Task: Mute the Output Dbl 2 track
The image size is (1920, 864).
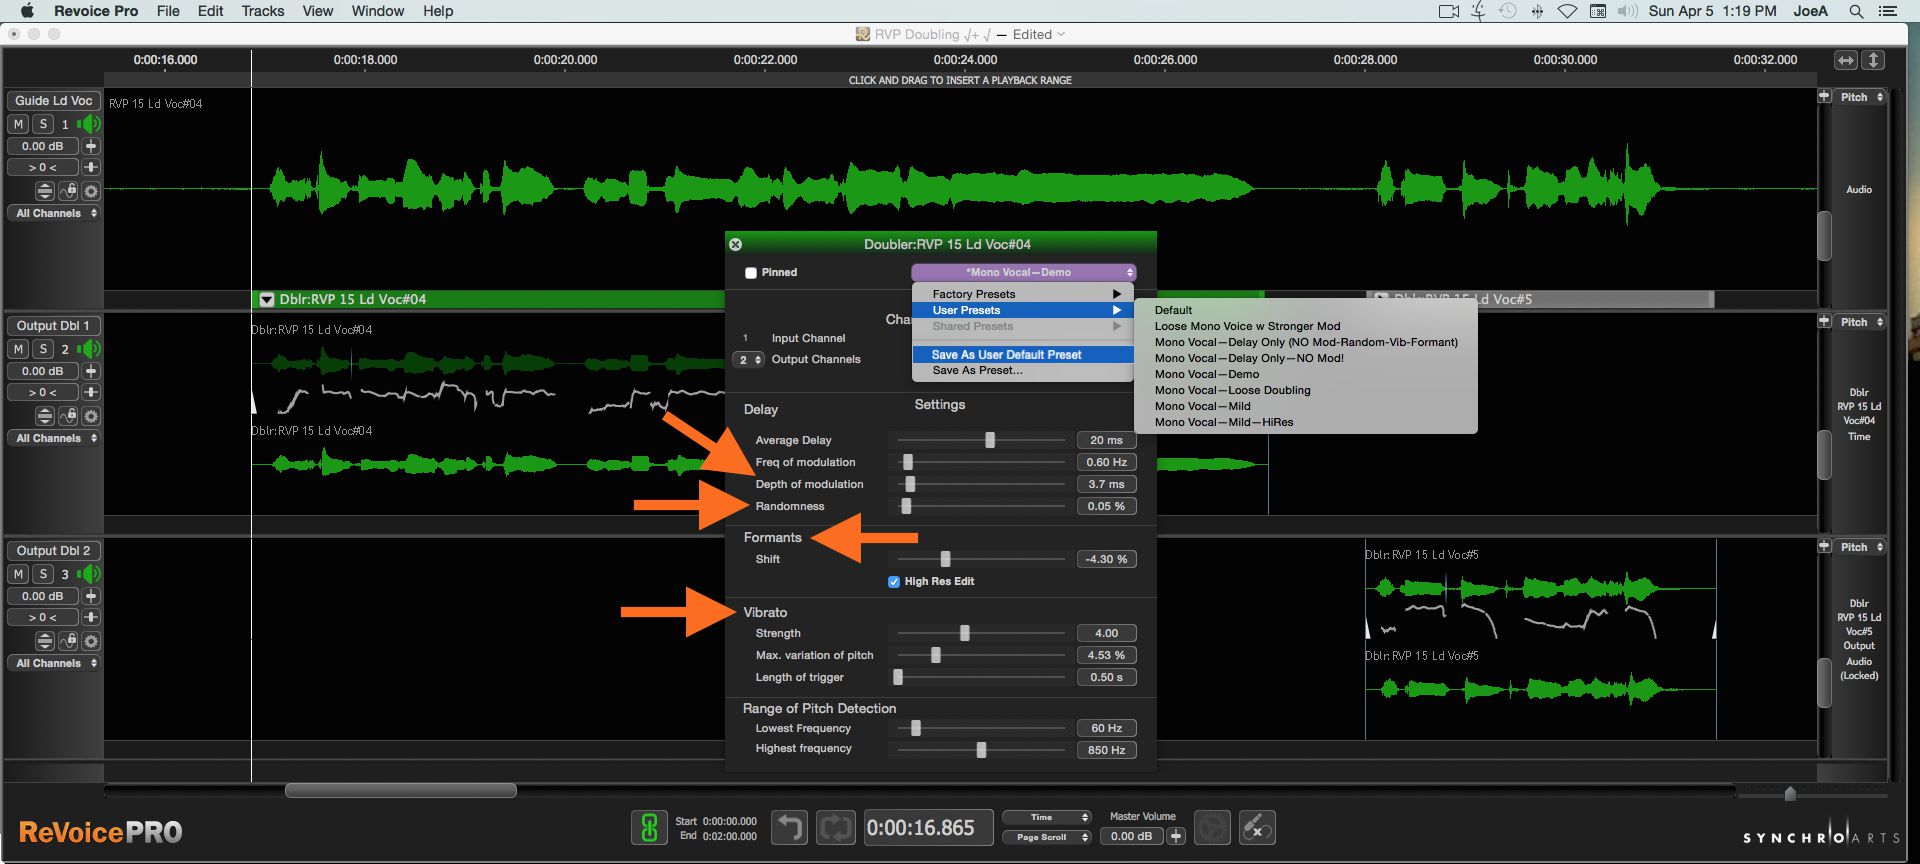Action: 18,574
